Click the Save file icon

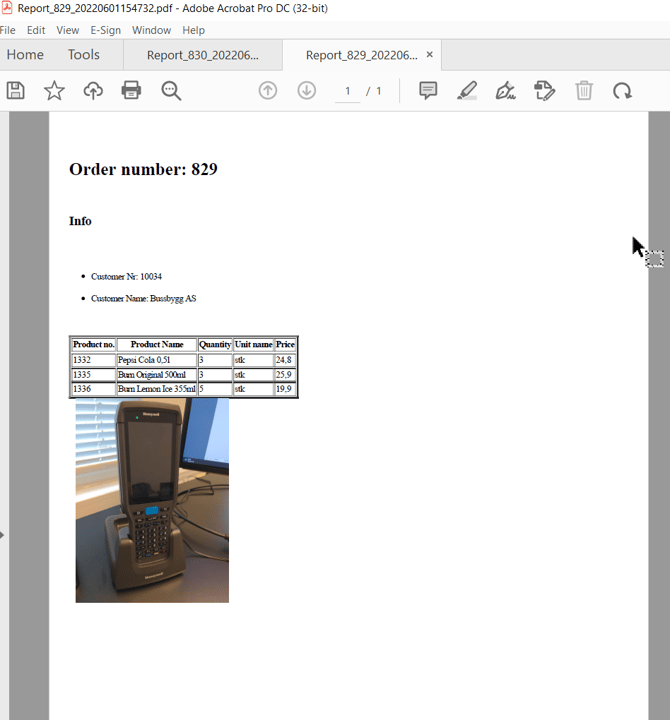tap(15, 91)
